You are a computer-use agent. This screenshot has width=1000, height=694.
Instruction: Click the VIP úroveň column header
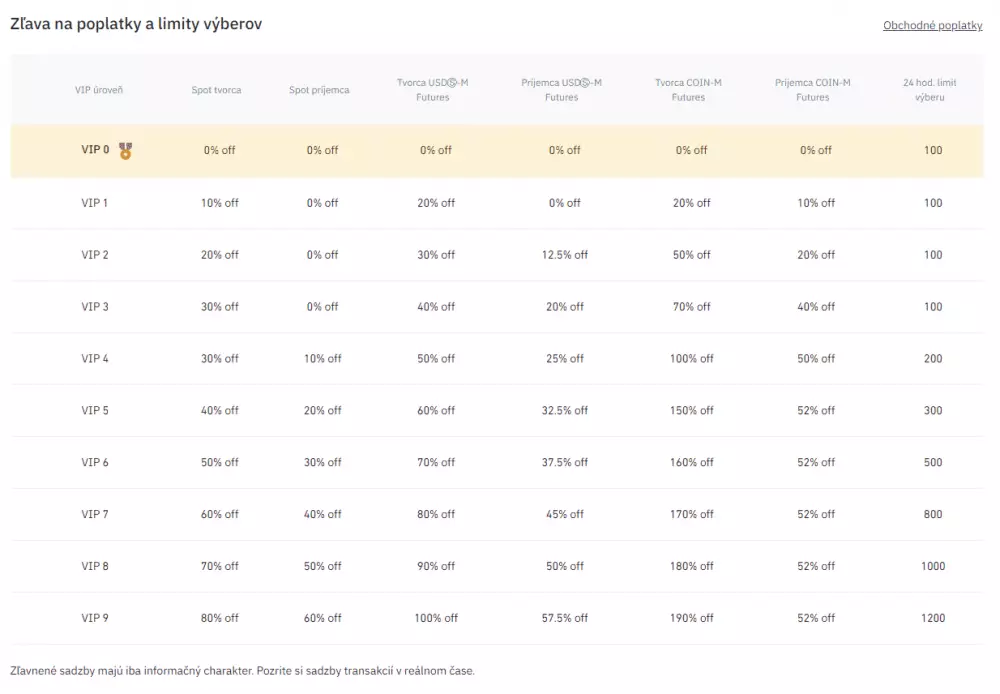pyautogui.click(x=100, y=89)
